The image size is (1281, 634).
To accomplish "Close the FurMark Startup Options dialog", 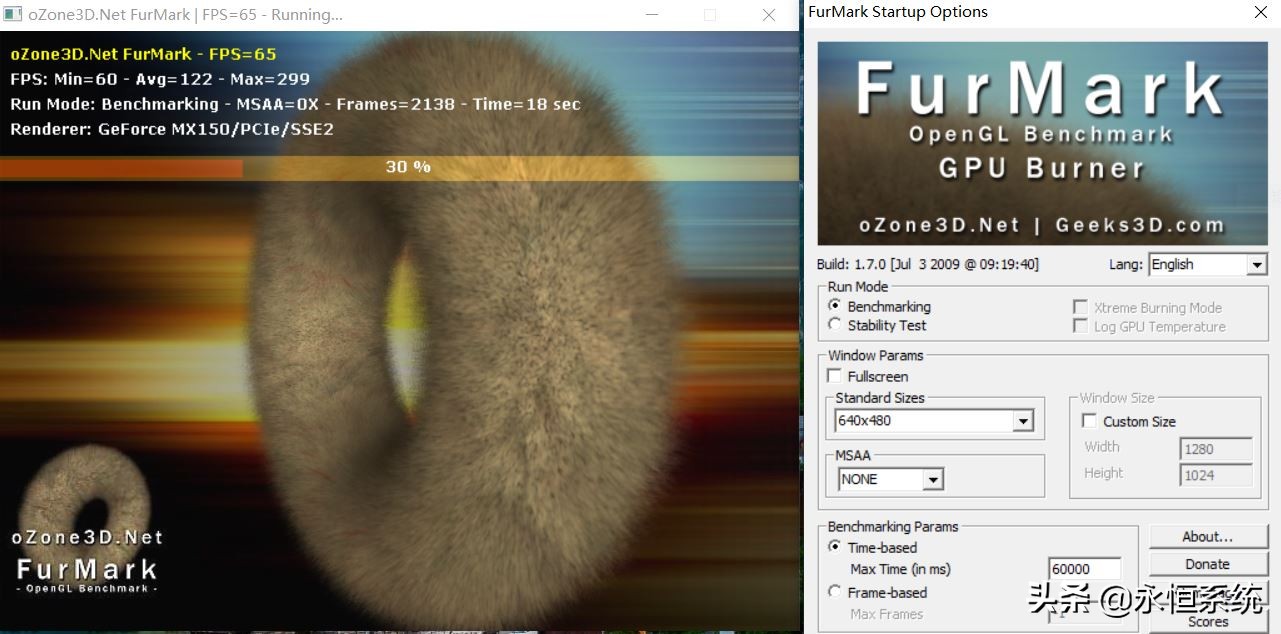I will [1261, 13].
